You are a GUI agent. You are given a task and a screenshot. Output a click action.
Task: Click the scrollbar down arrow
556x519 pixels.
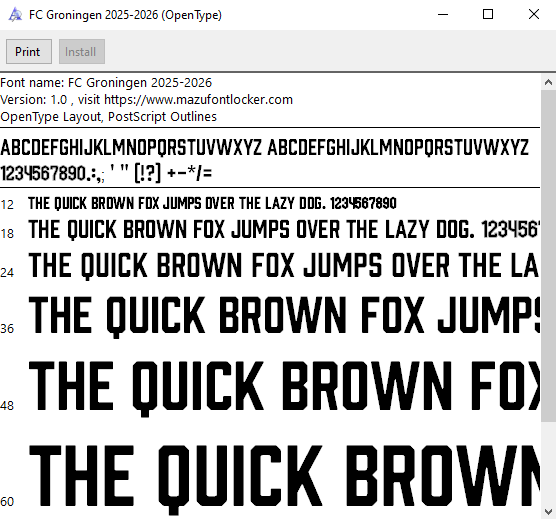point(548,512)
